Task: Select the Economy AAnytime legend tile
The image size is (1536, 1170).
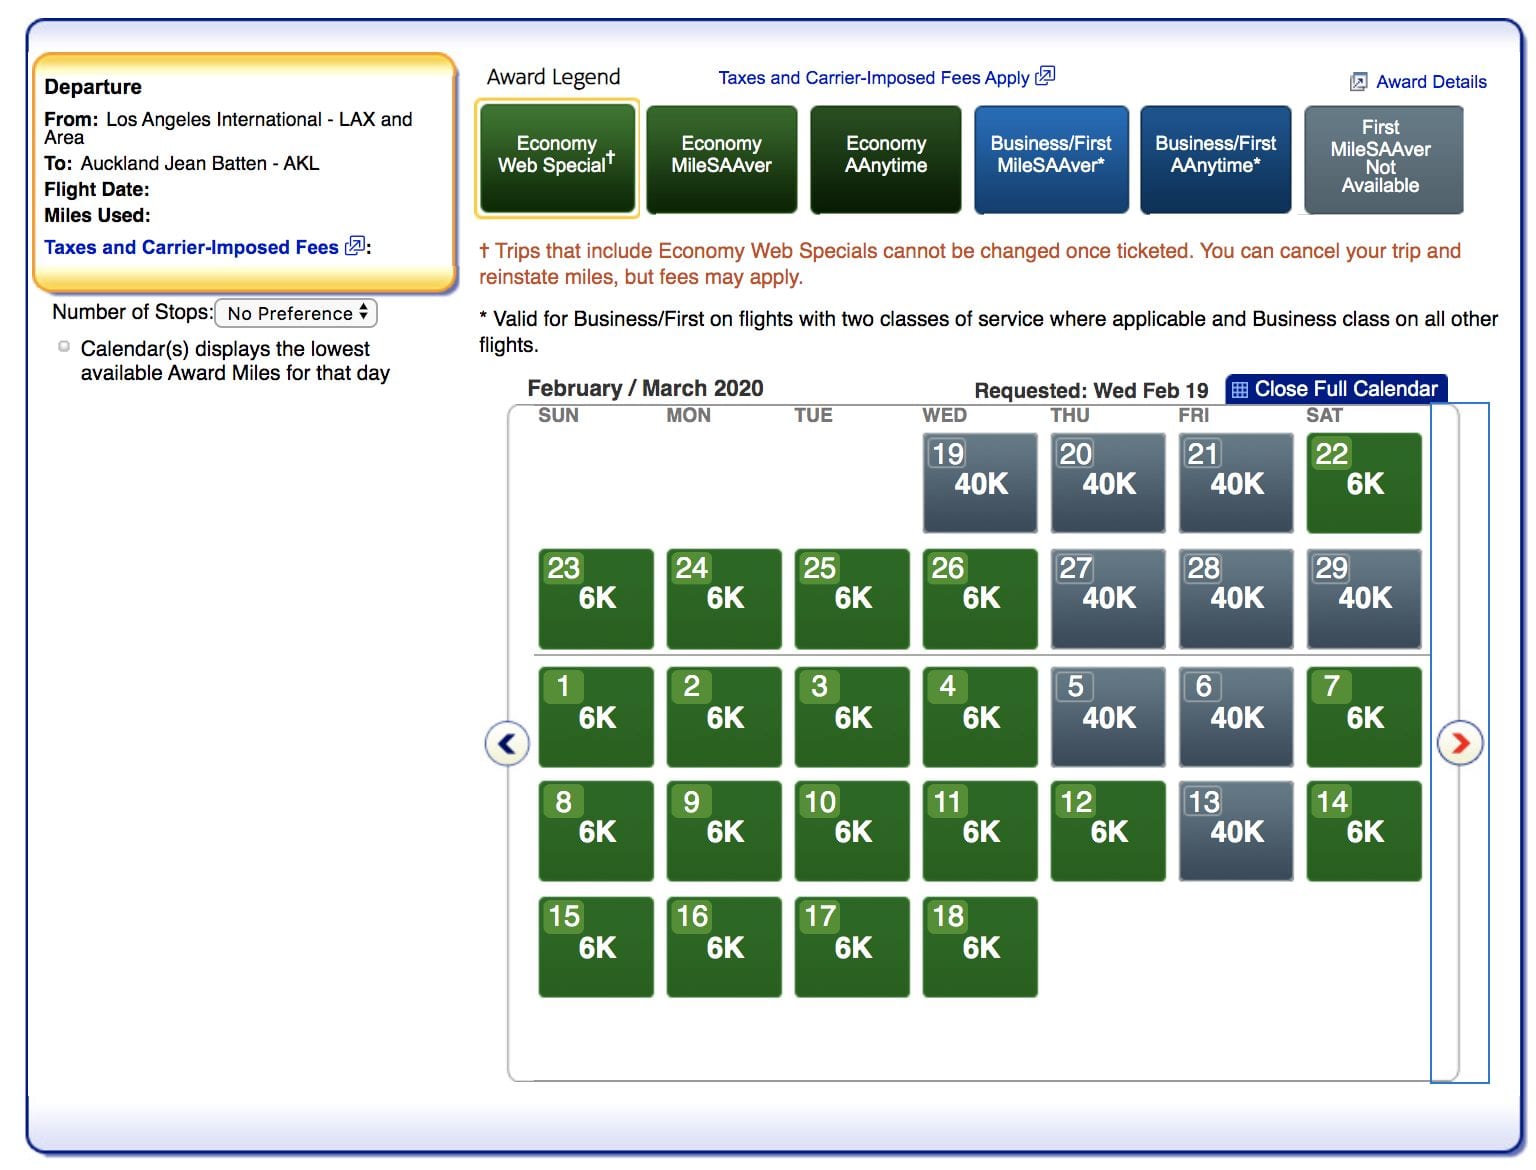Action: click(886, 158)
